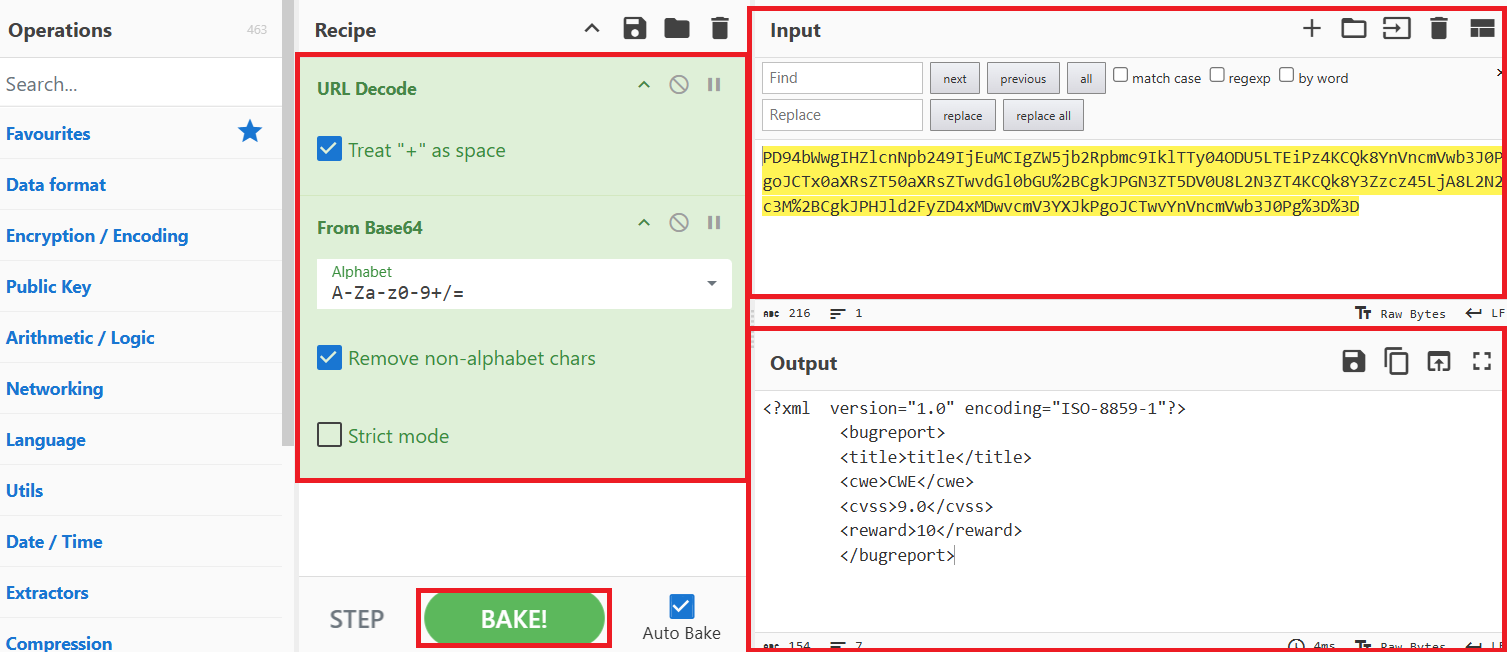Pause at the From Base64 operation

pyautogui.click(x=714, y=223)
